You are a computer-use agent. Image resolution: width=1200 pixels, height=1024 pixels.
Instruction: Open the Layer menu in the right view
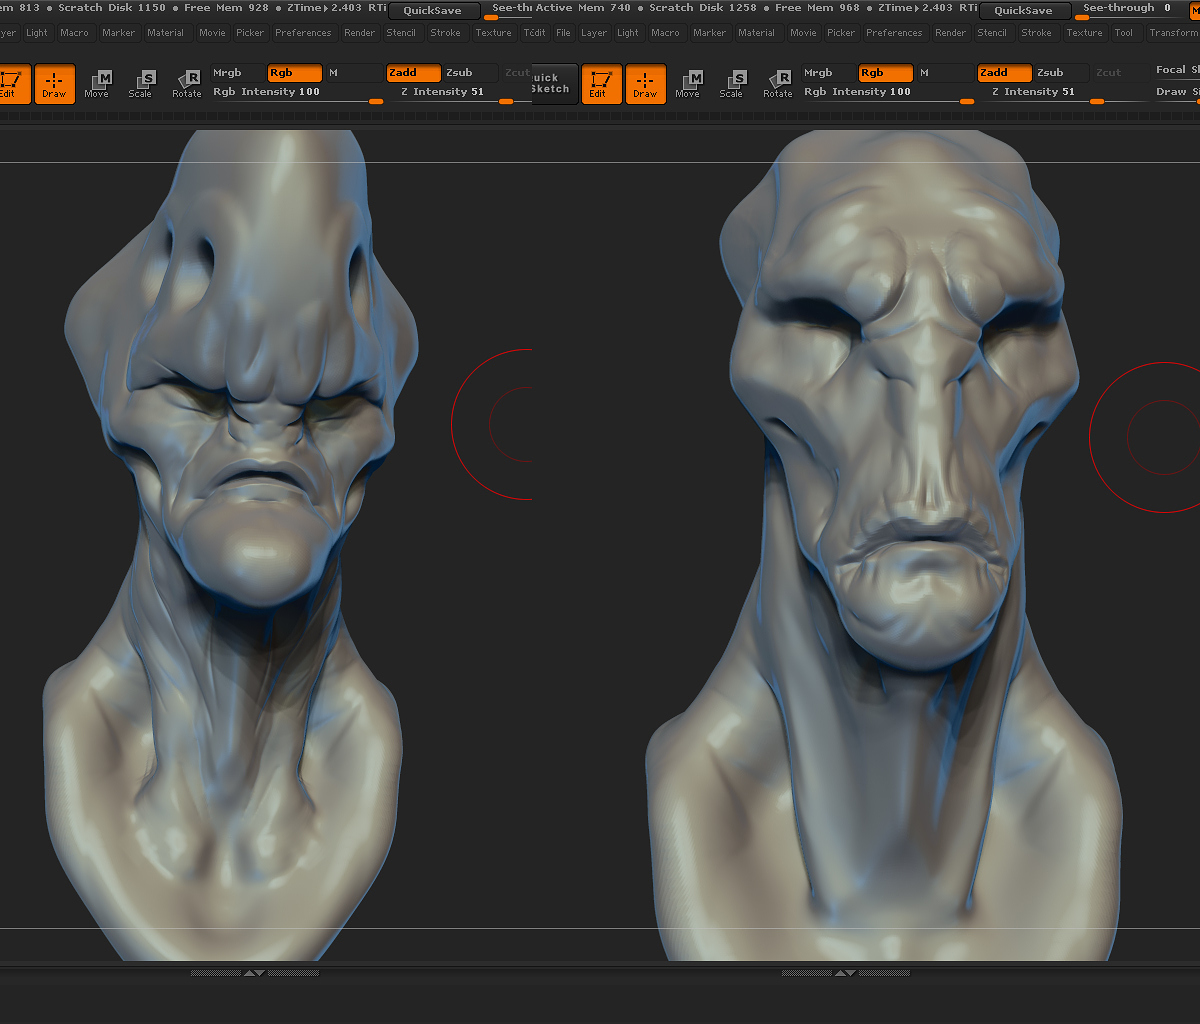coord(594,33)
